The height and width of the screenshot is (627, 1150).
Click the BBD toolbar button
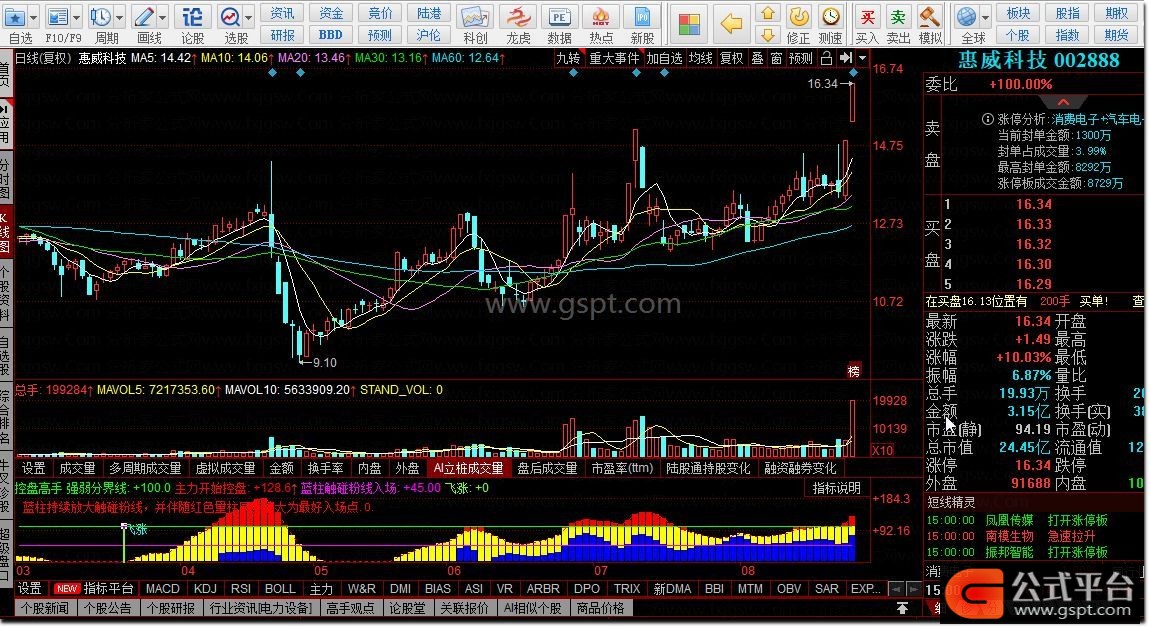pyautogui.click(x=331, y=34)
